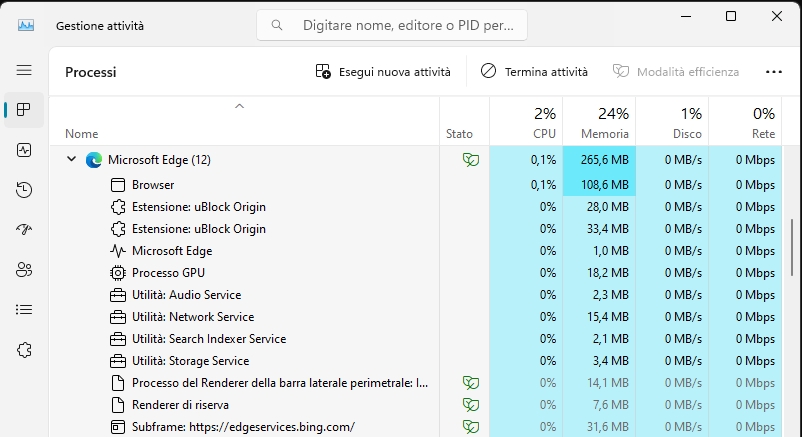The width and height of the screenshot is (802, 437).
Task: Click the toolbox icon for Audio Service
Action: [118, 295]
